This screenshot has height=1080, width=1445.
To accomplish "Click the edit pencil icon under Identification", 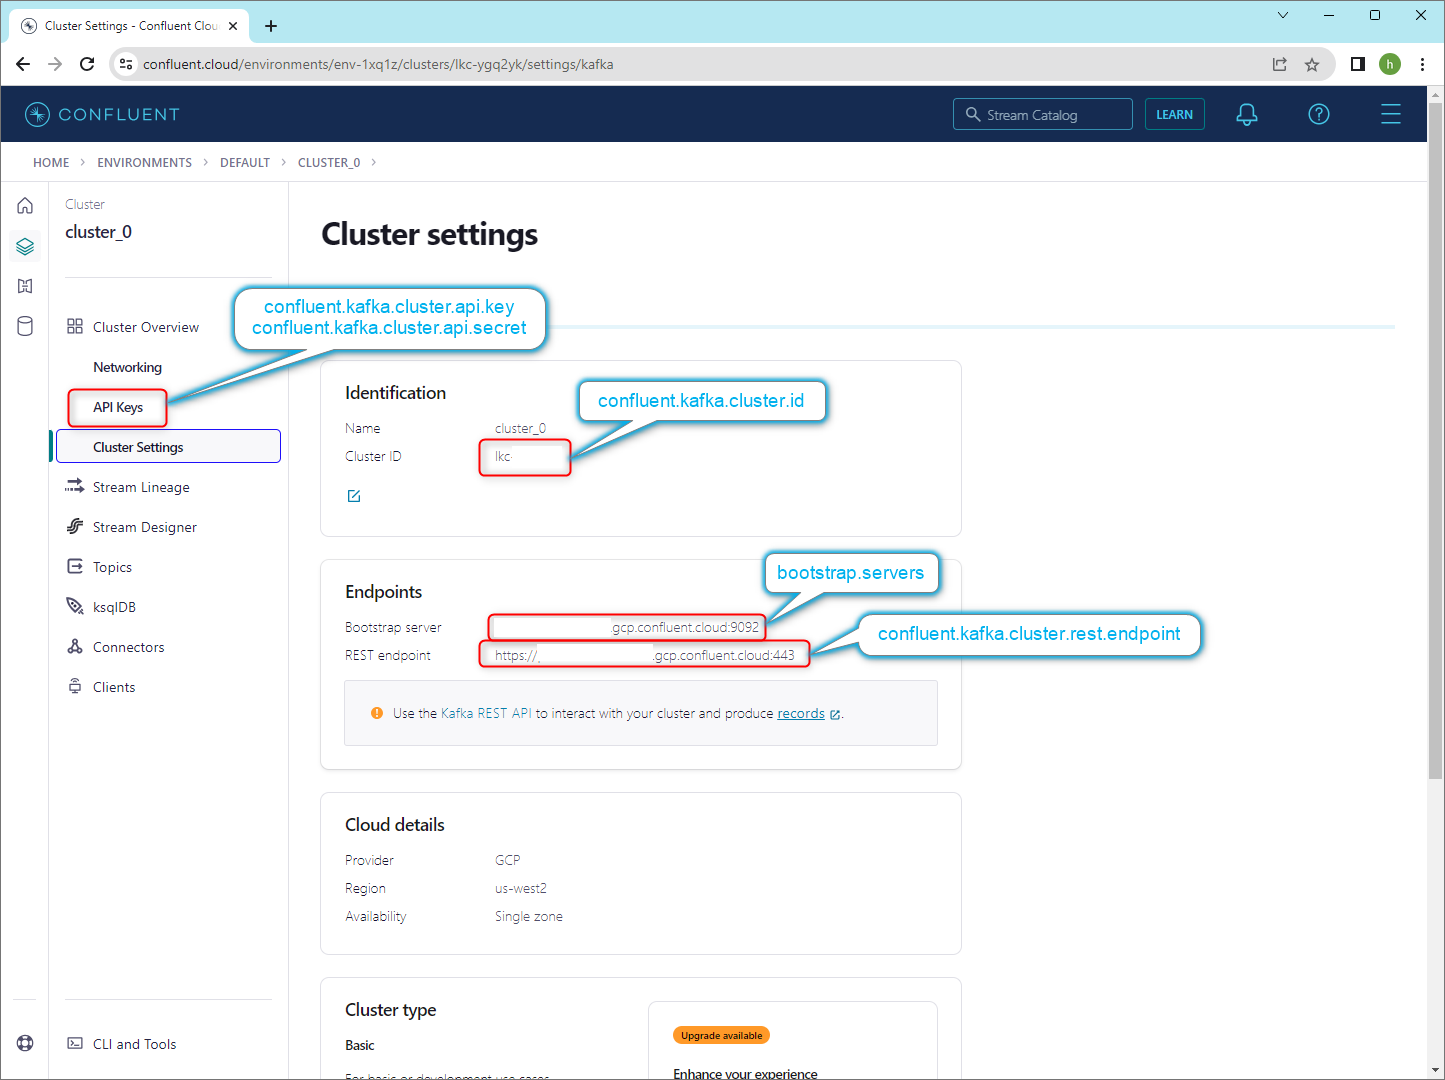I will (x=354, y=496).
